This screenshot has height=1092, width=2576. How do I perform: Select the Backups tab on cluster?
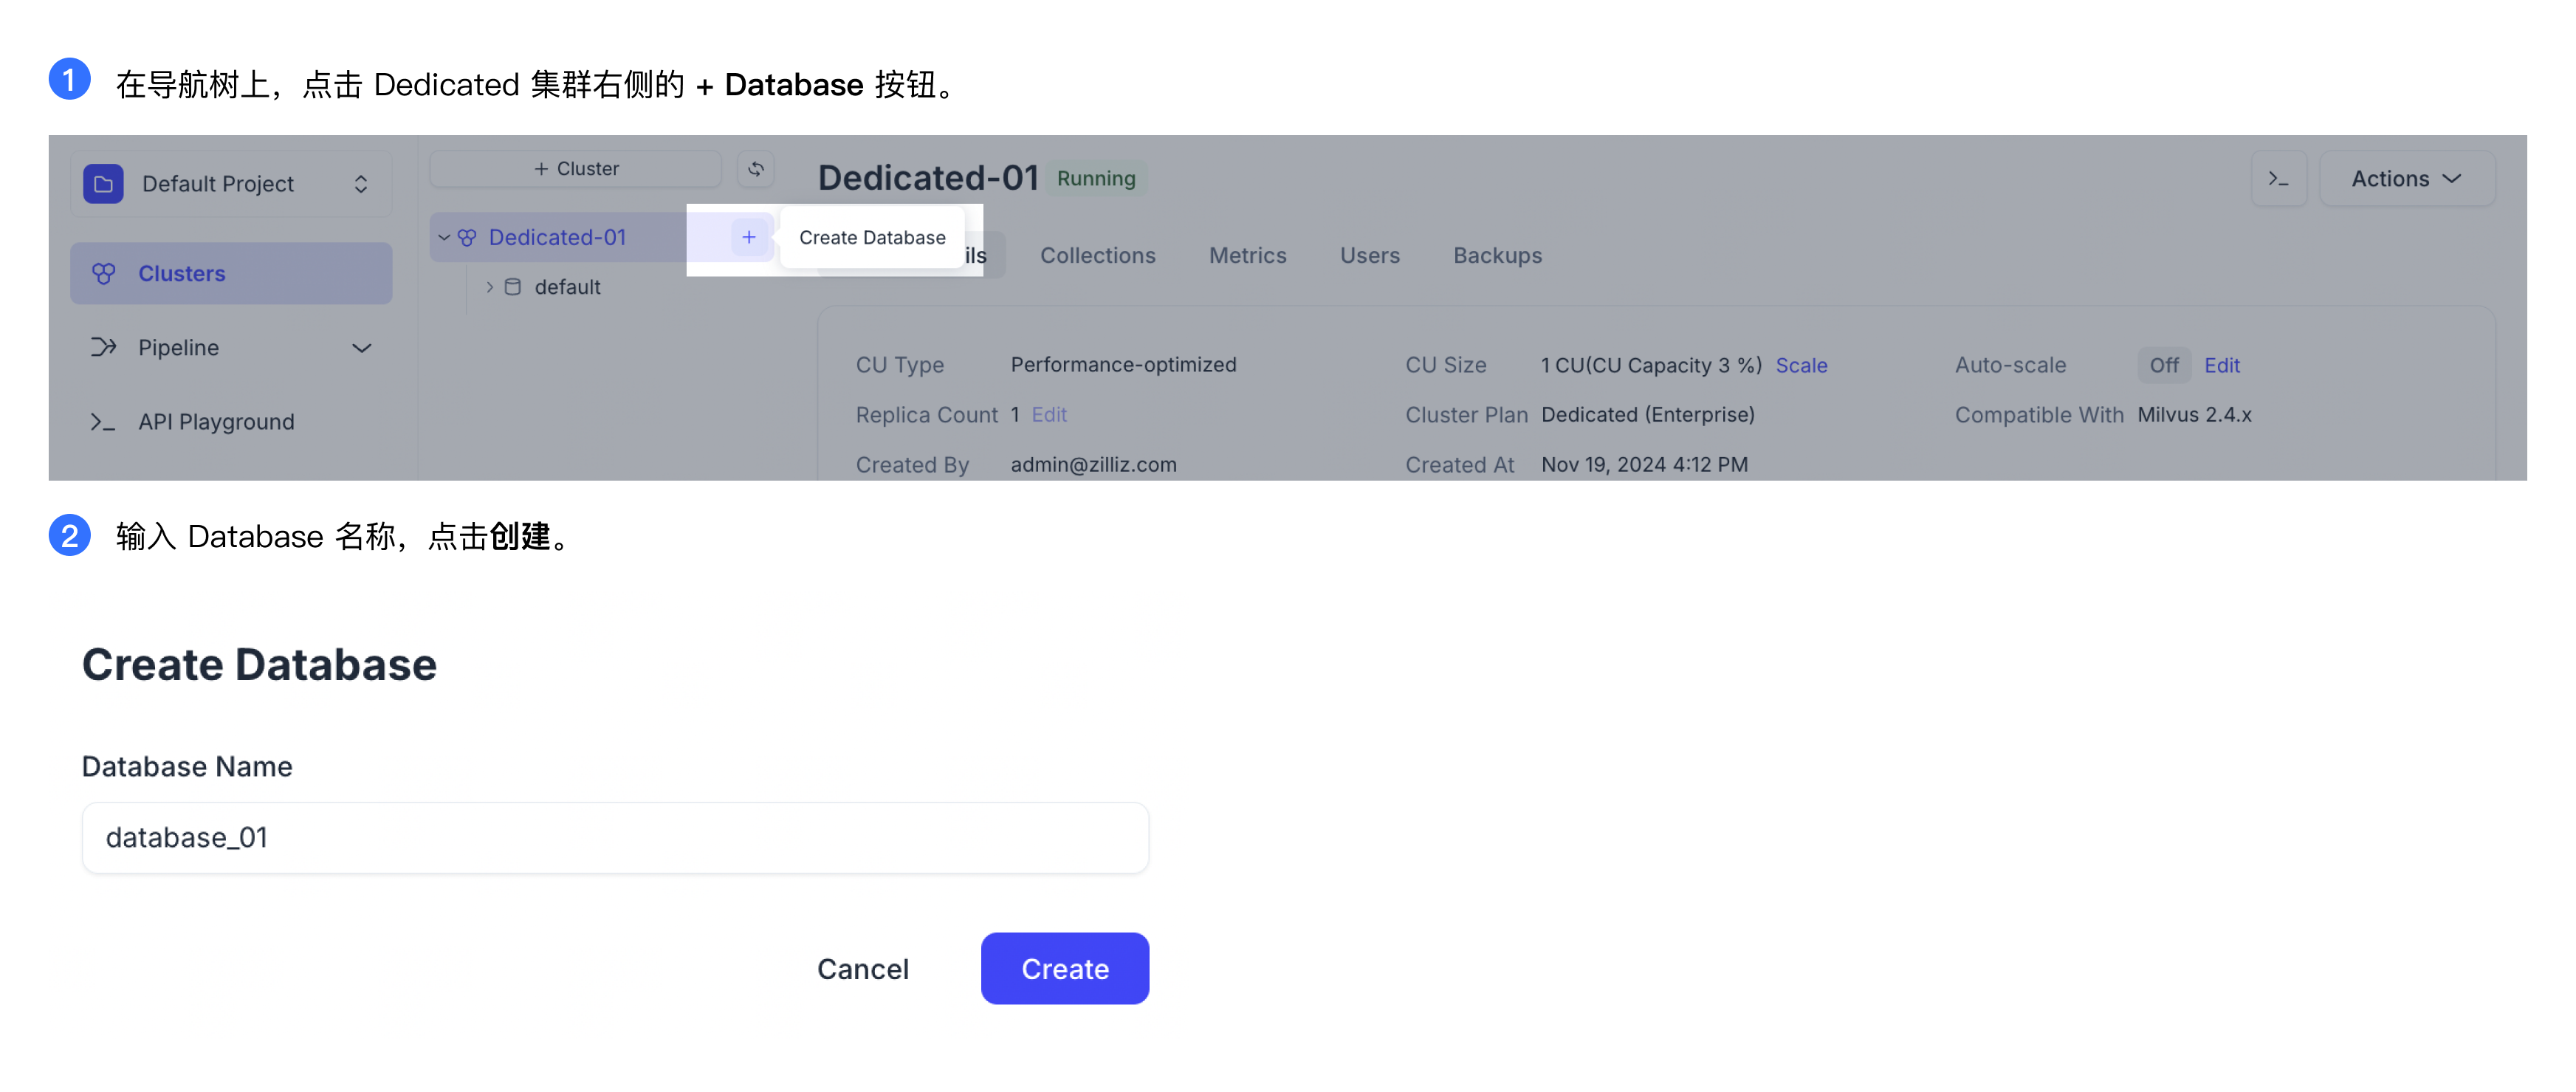coord(1497,253)
